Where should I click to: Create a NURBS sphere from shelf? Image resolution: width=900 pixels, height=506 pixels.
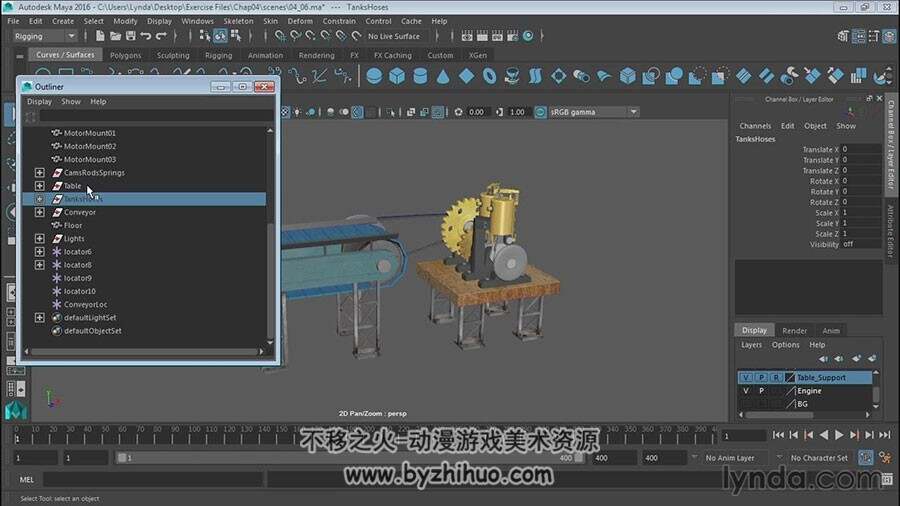tap(374, 76)
